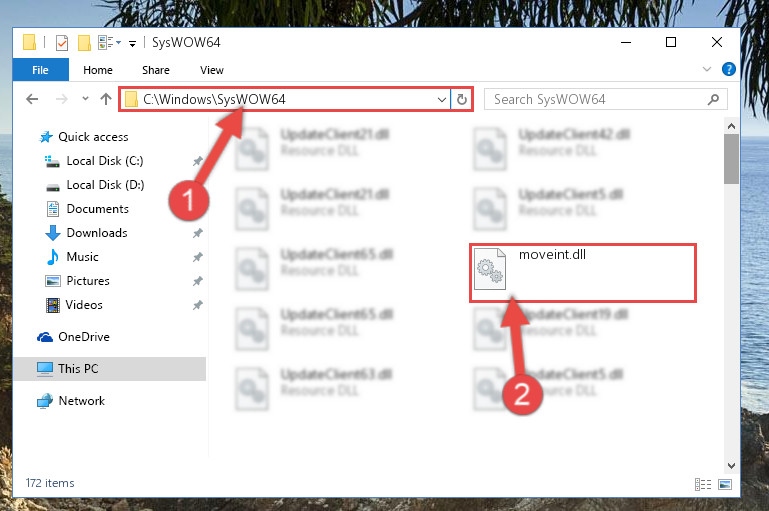Toggle the pin next to Music

tap(198, 257)
